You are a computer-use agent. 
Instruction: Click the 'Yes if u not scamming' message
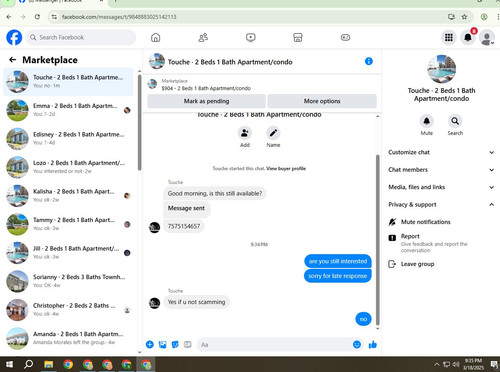(196, 302)
